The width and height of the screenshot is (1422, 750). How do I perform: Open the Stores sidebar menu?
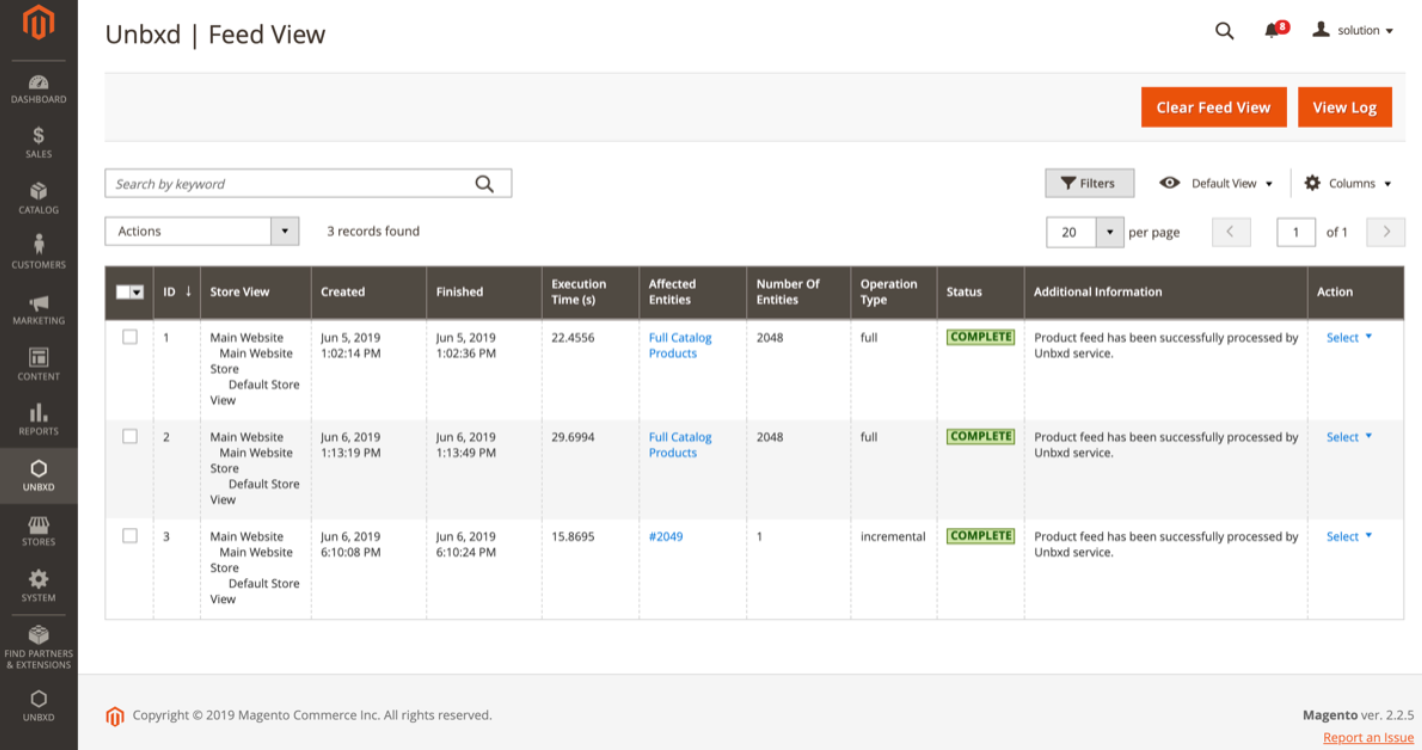tap(38, 531)
